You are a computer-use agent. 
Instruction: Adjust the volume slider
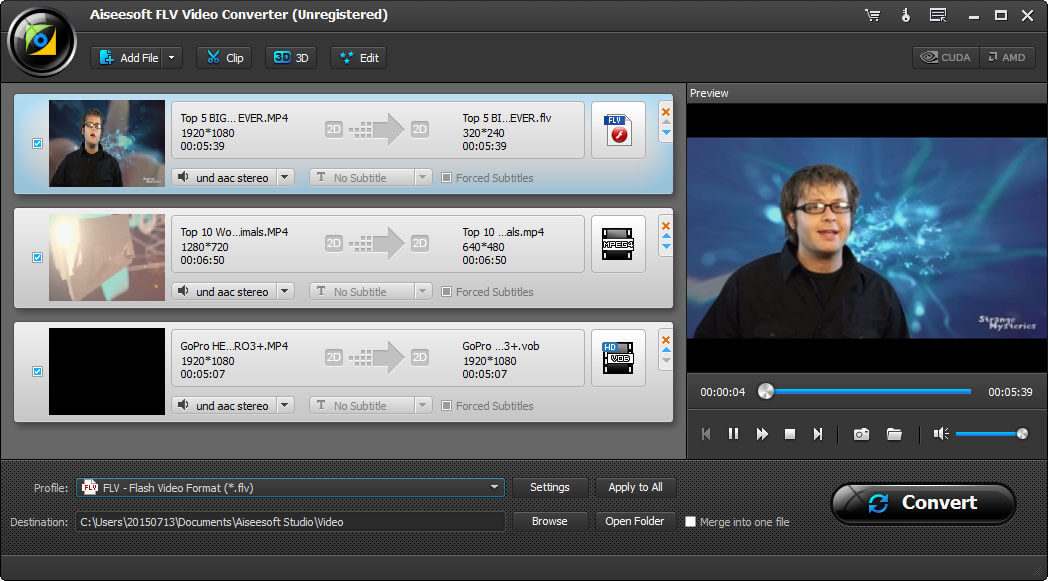point(991,434)
